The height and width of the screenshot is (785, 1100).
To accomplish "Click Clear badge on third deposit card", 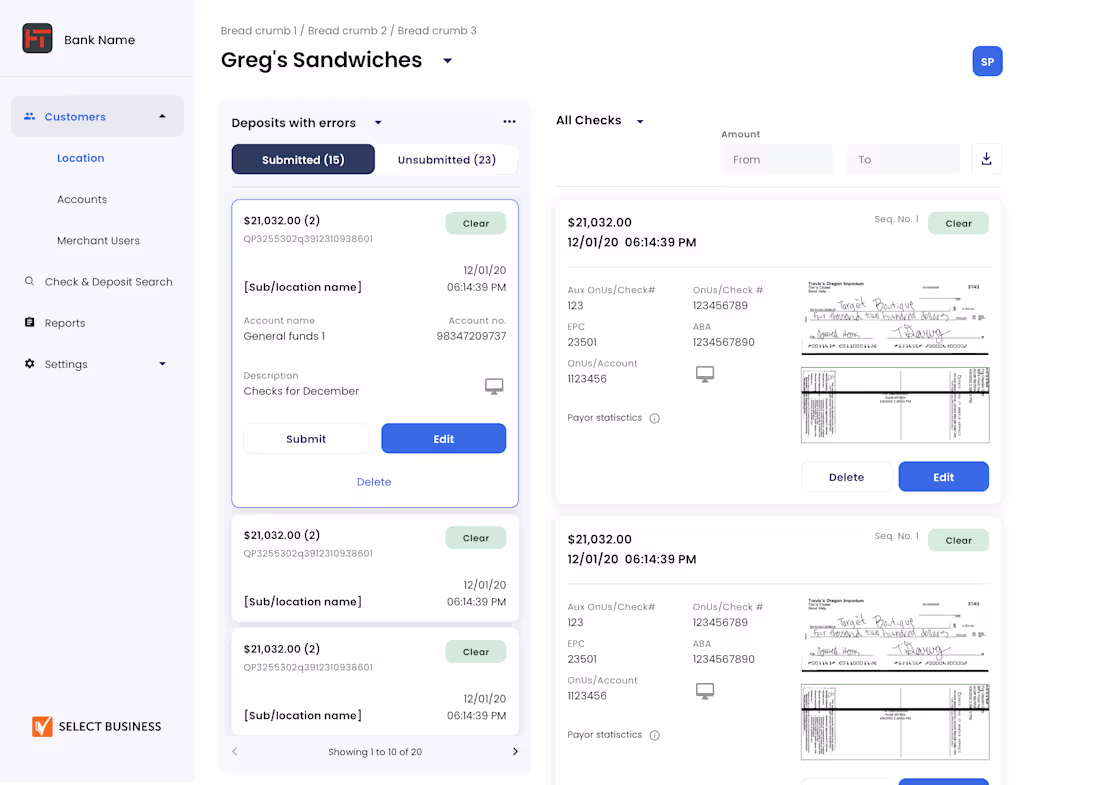I will 476,652.
